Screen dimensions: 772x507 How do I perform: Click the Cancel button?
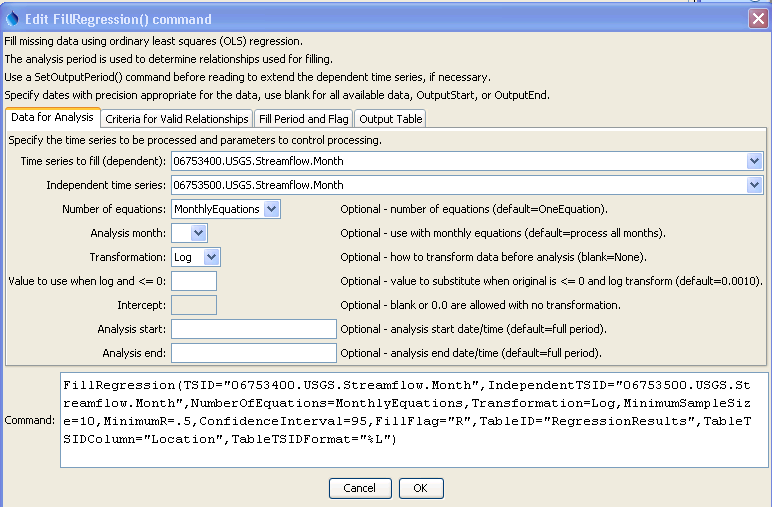tap(360, 488)
